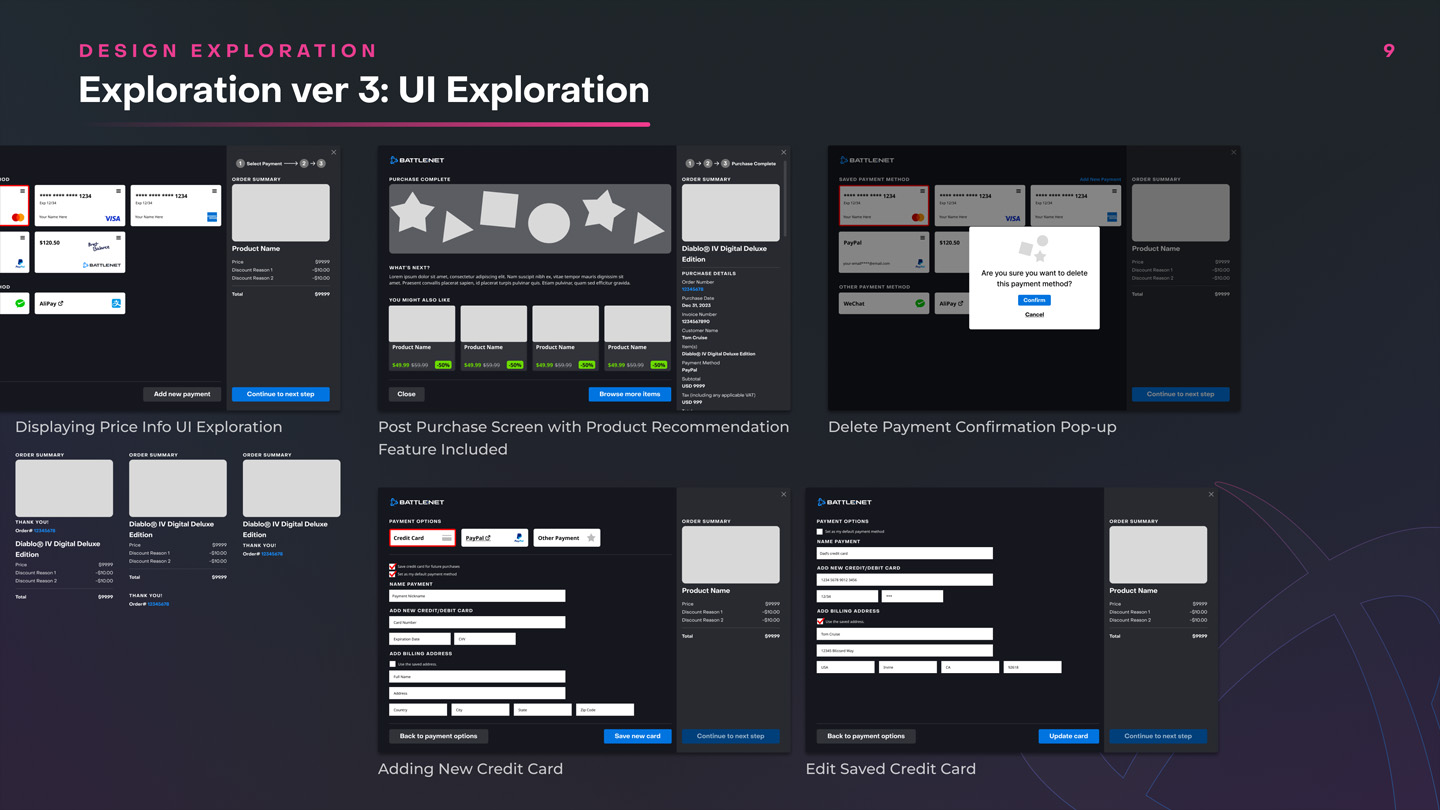The height and width of the screenshot is (810, 1440).
Task: Close the Post Purchase dialog with X
Action: tap(783, 152)
